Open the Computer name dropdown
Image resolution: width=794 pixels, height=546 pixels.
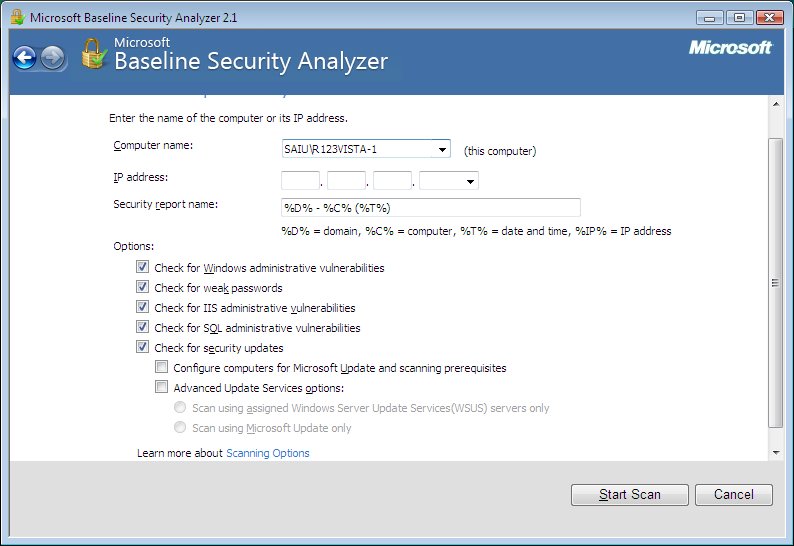[x=442, y=149]
